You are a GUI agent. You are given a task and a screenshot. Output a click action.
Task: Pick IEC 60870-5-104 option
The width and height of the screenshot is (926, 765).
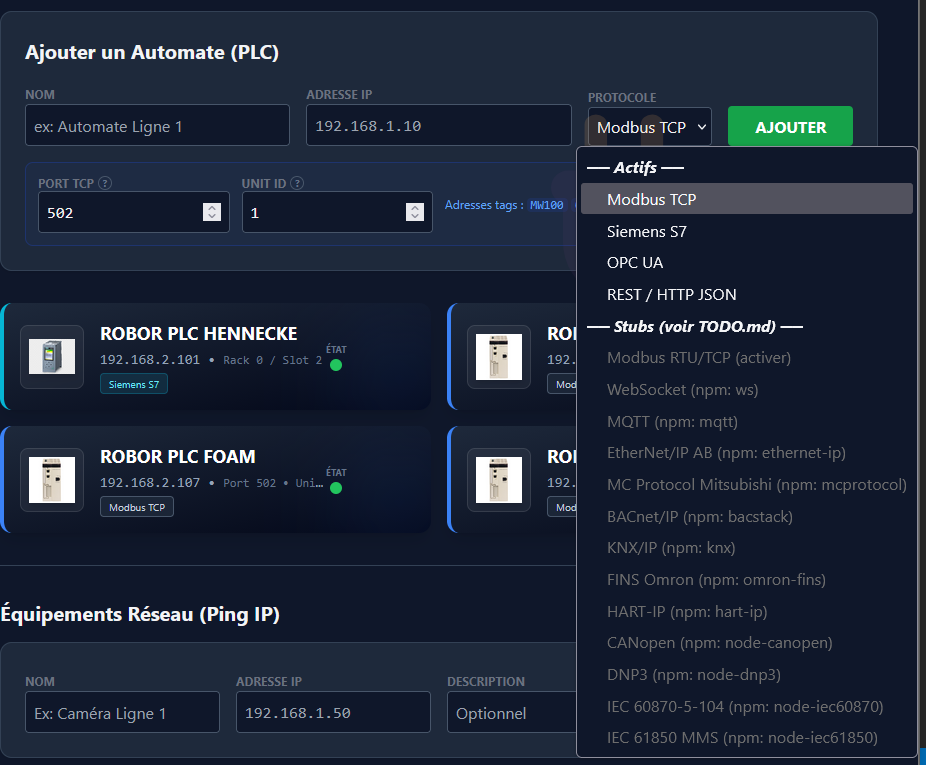point(746,707)
